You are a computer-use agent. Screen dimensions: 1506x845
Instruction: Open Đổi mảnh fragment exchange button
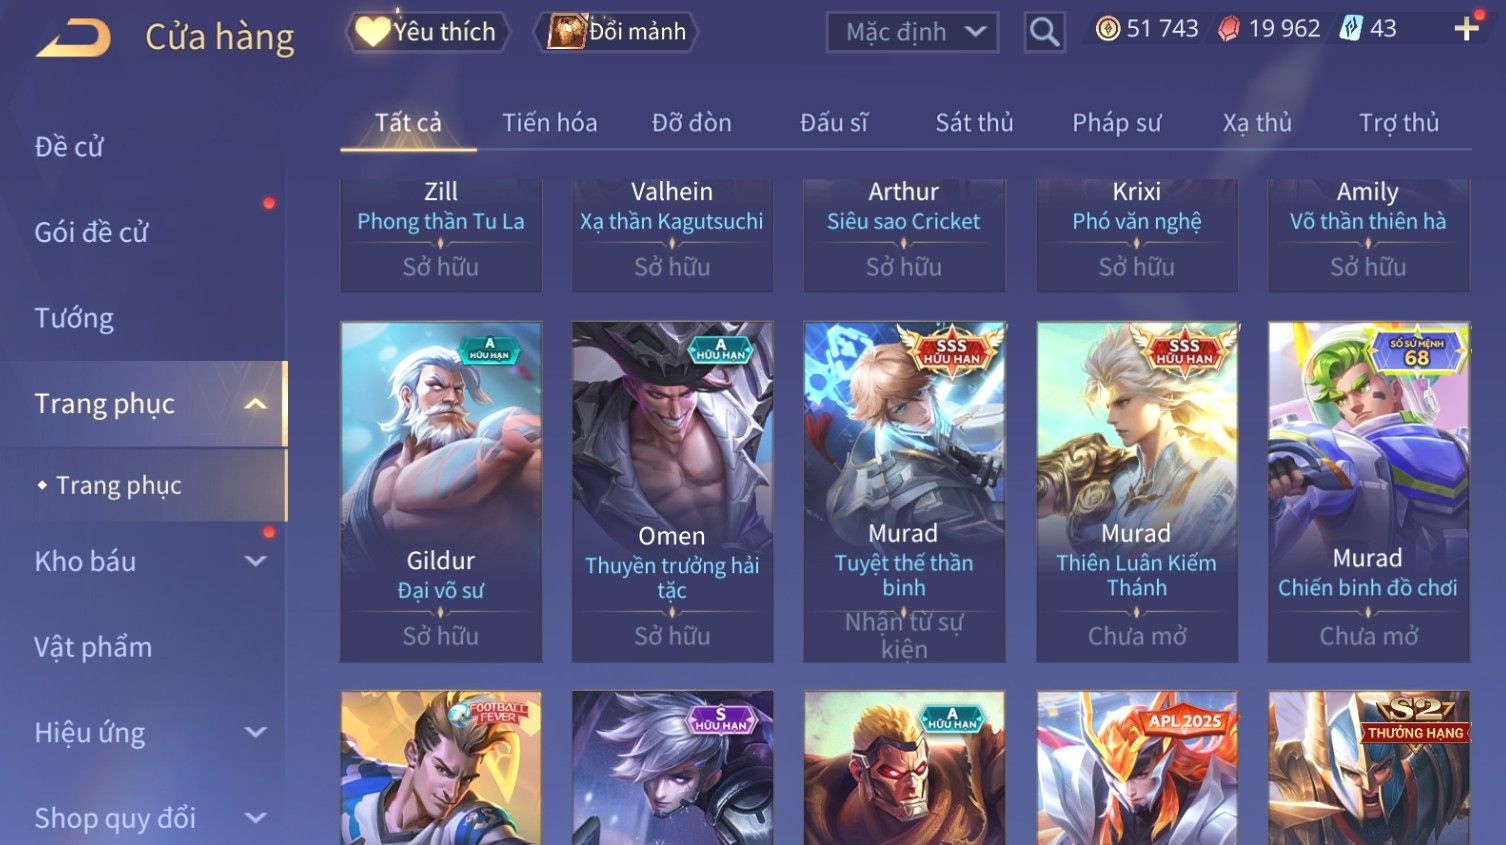coord(617,32)
